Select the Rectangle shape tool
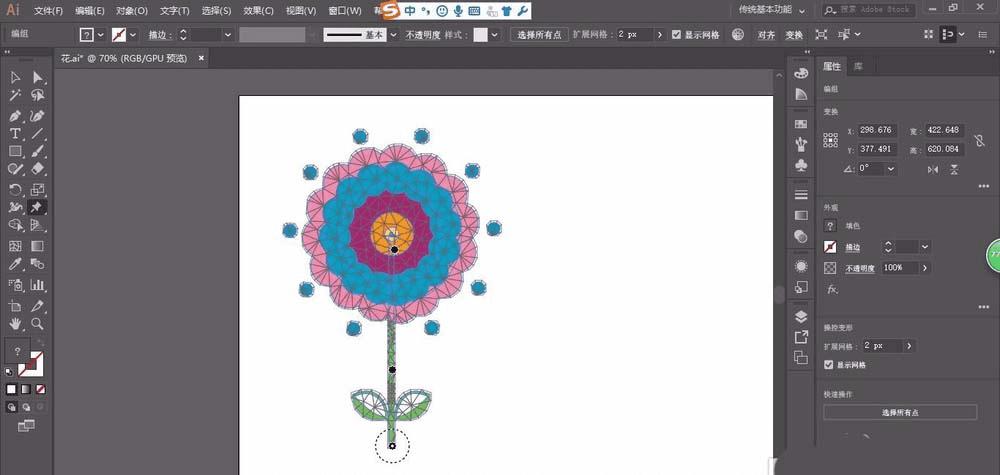This screenshot has width=1000, height=475. click(x=16, y=152)
